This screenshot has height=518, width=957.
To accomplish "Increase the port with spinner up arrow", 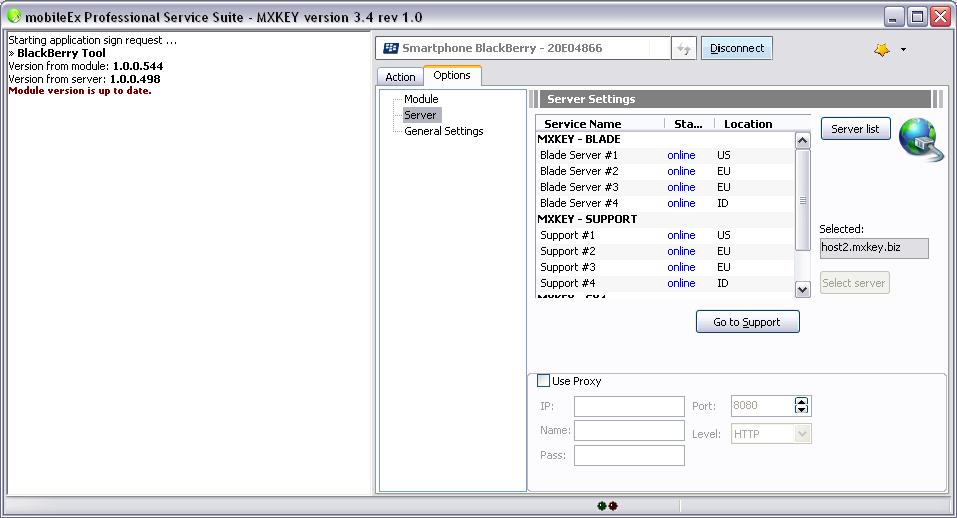I will (x=801, y=401).
